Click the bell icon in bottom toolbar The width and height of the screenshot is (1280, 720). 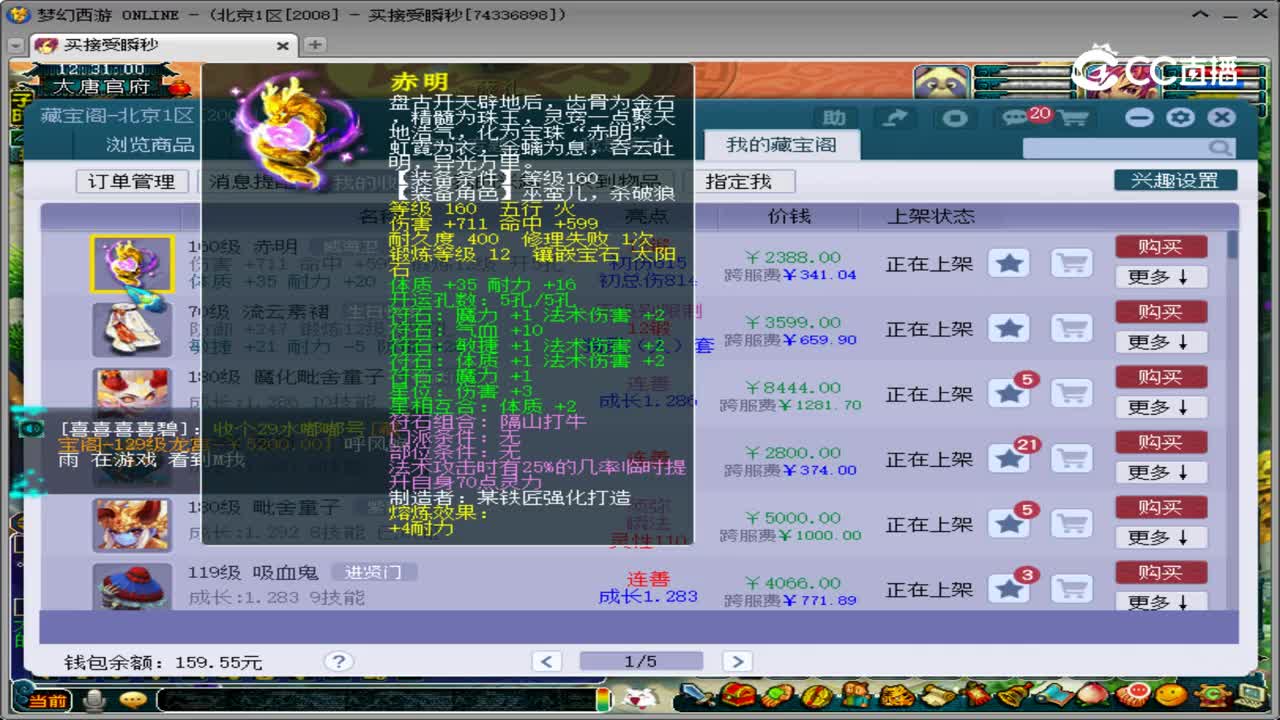point(1014,695)
